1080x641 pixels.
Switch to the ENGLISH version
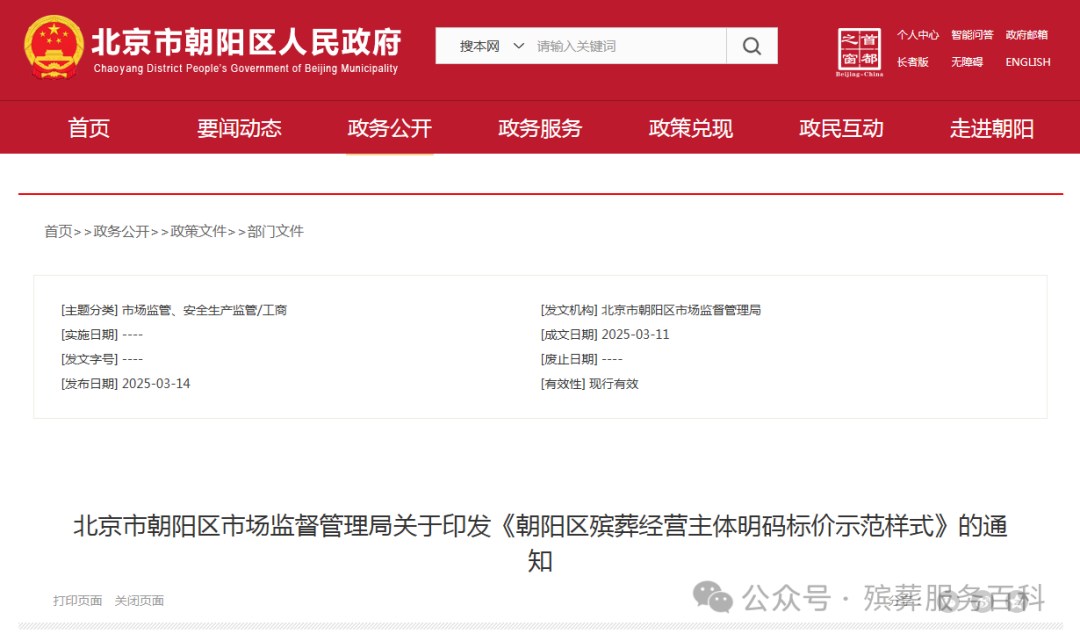[1027, 61]
